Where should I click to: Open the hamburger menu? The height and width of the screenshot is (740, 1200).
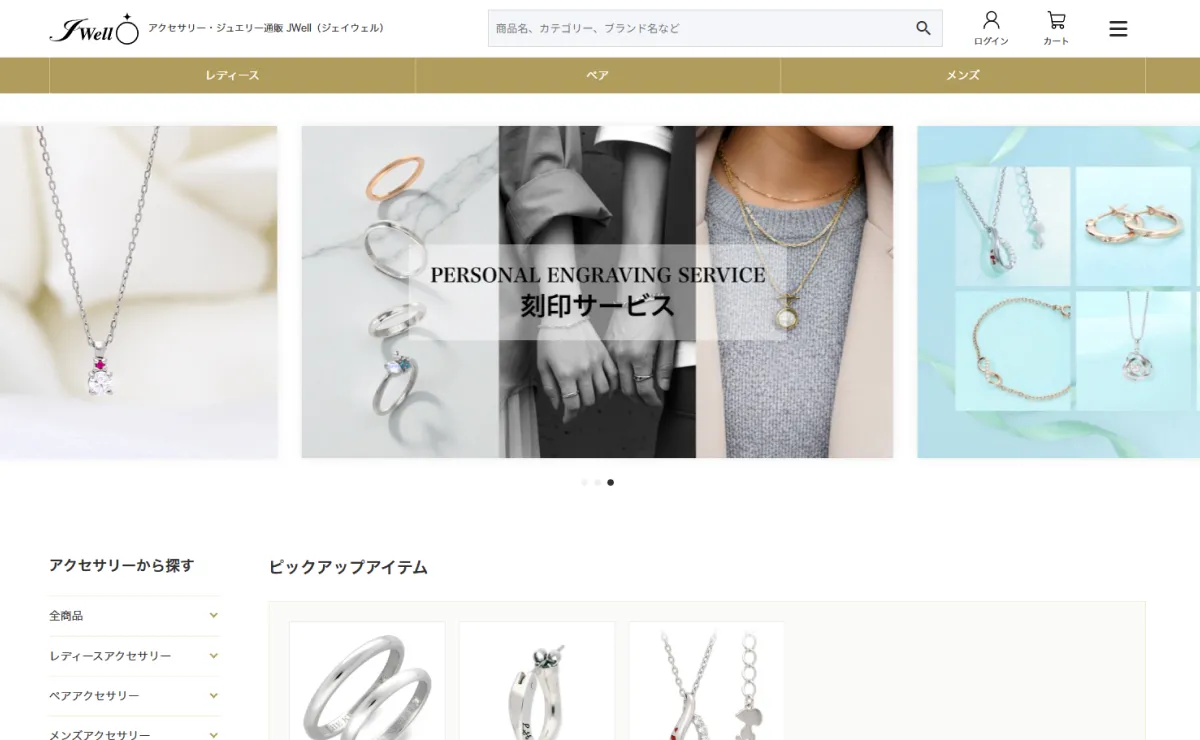(x=1118, y=29)
